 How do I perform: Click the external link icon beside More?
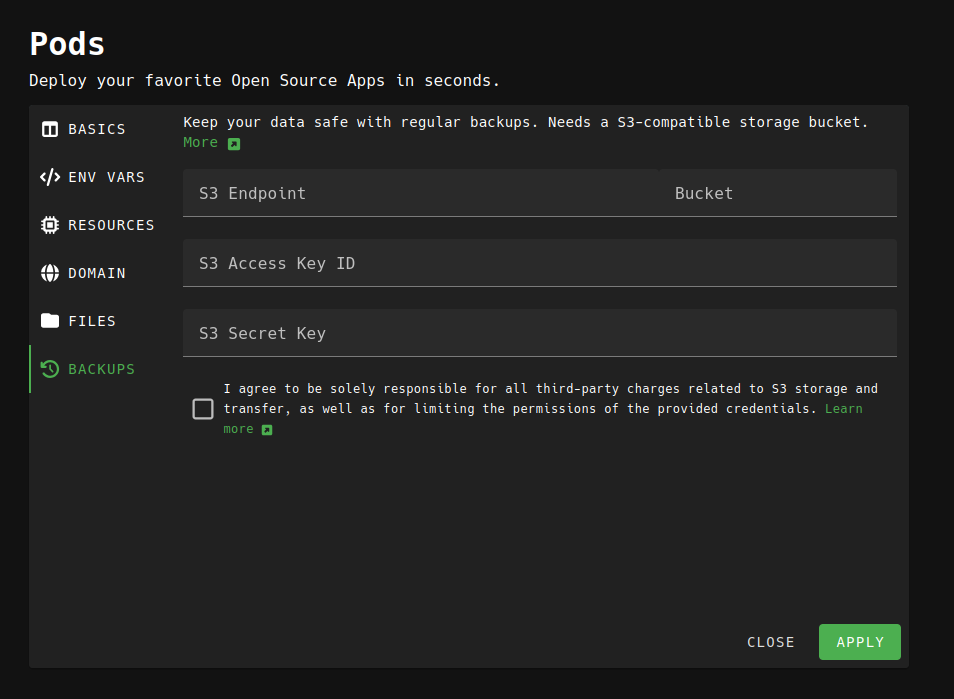[234, 144]
